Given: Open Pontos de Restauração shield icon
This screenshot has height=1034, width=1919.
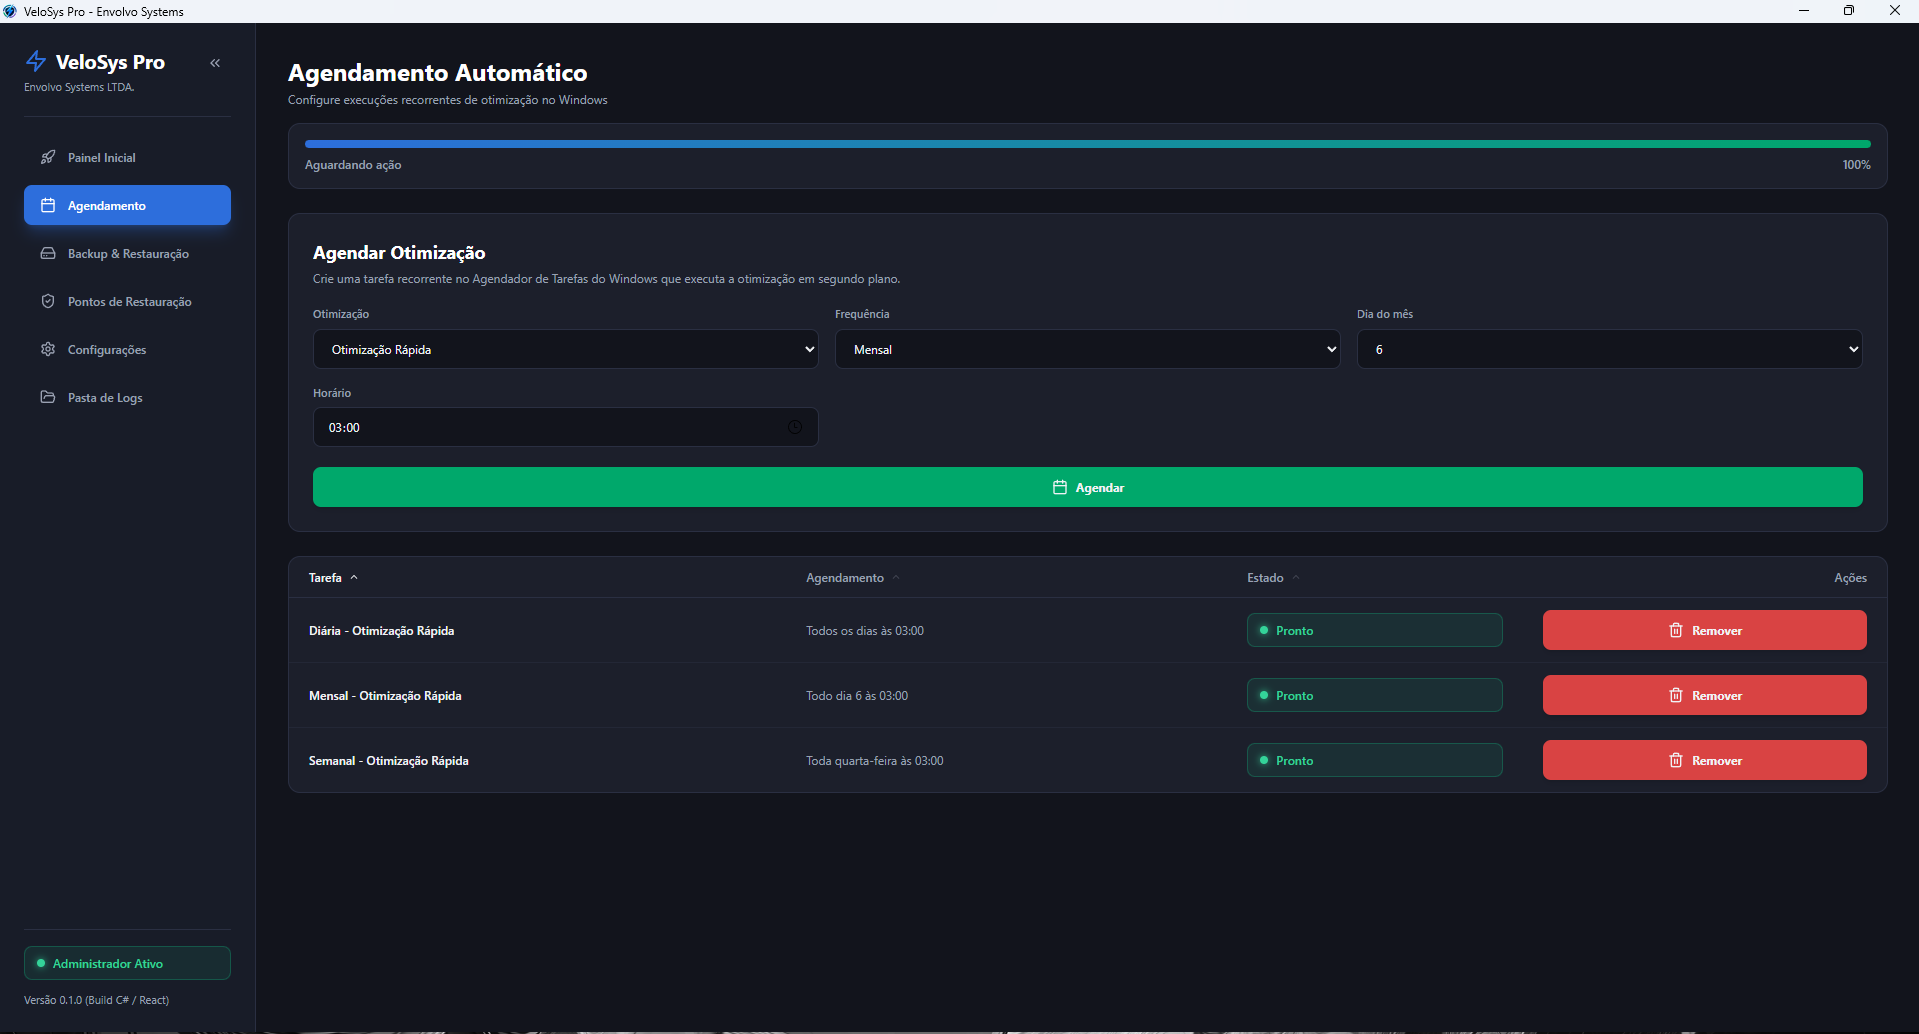Looking at the screenshot, I should [x=48, y=301].
